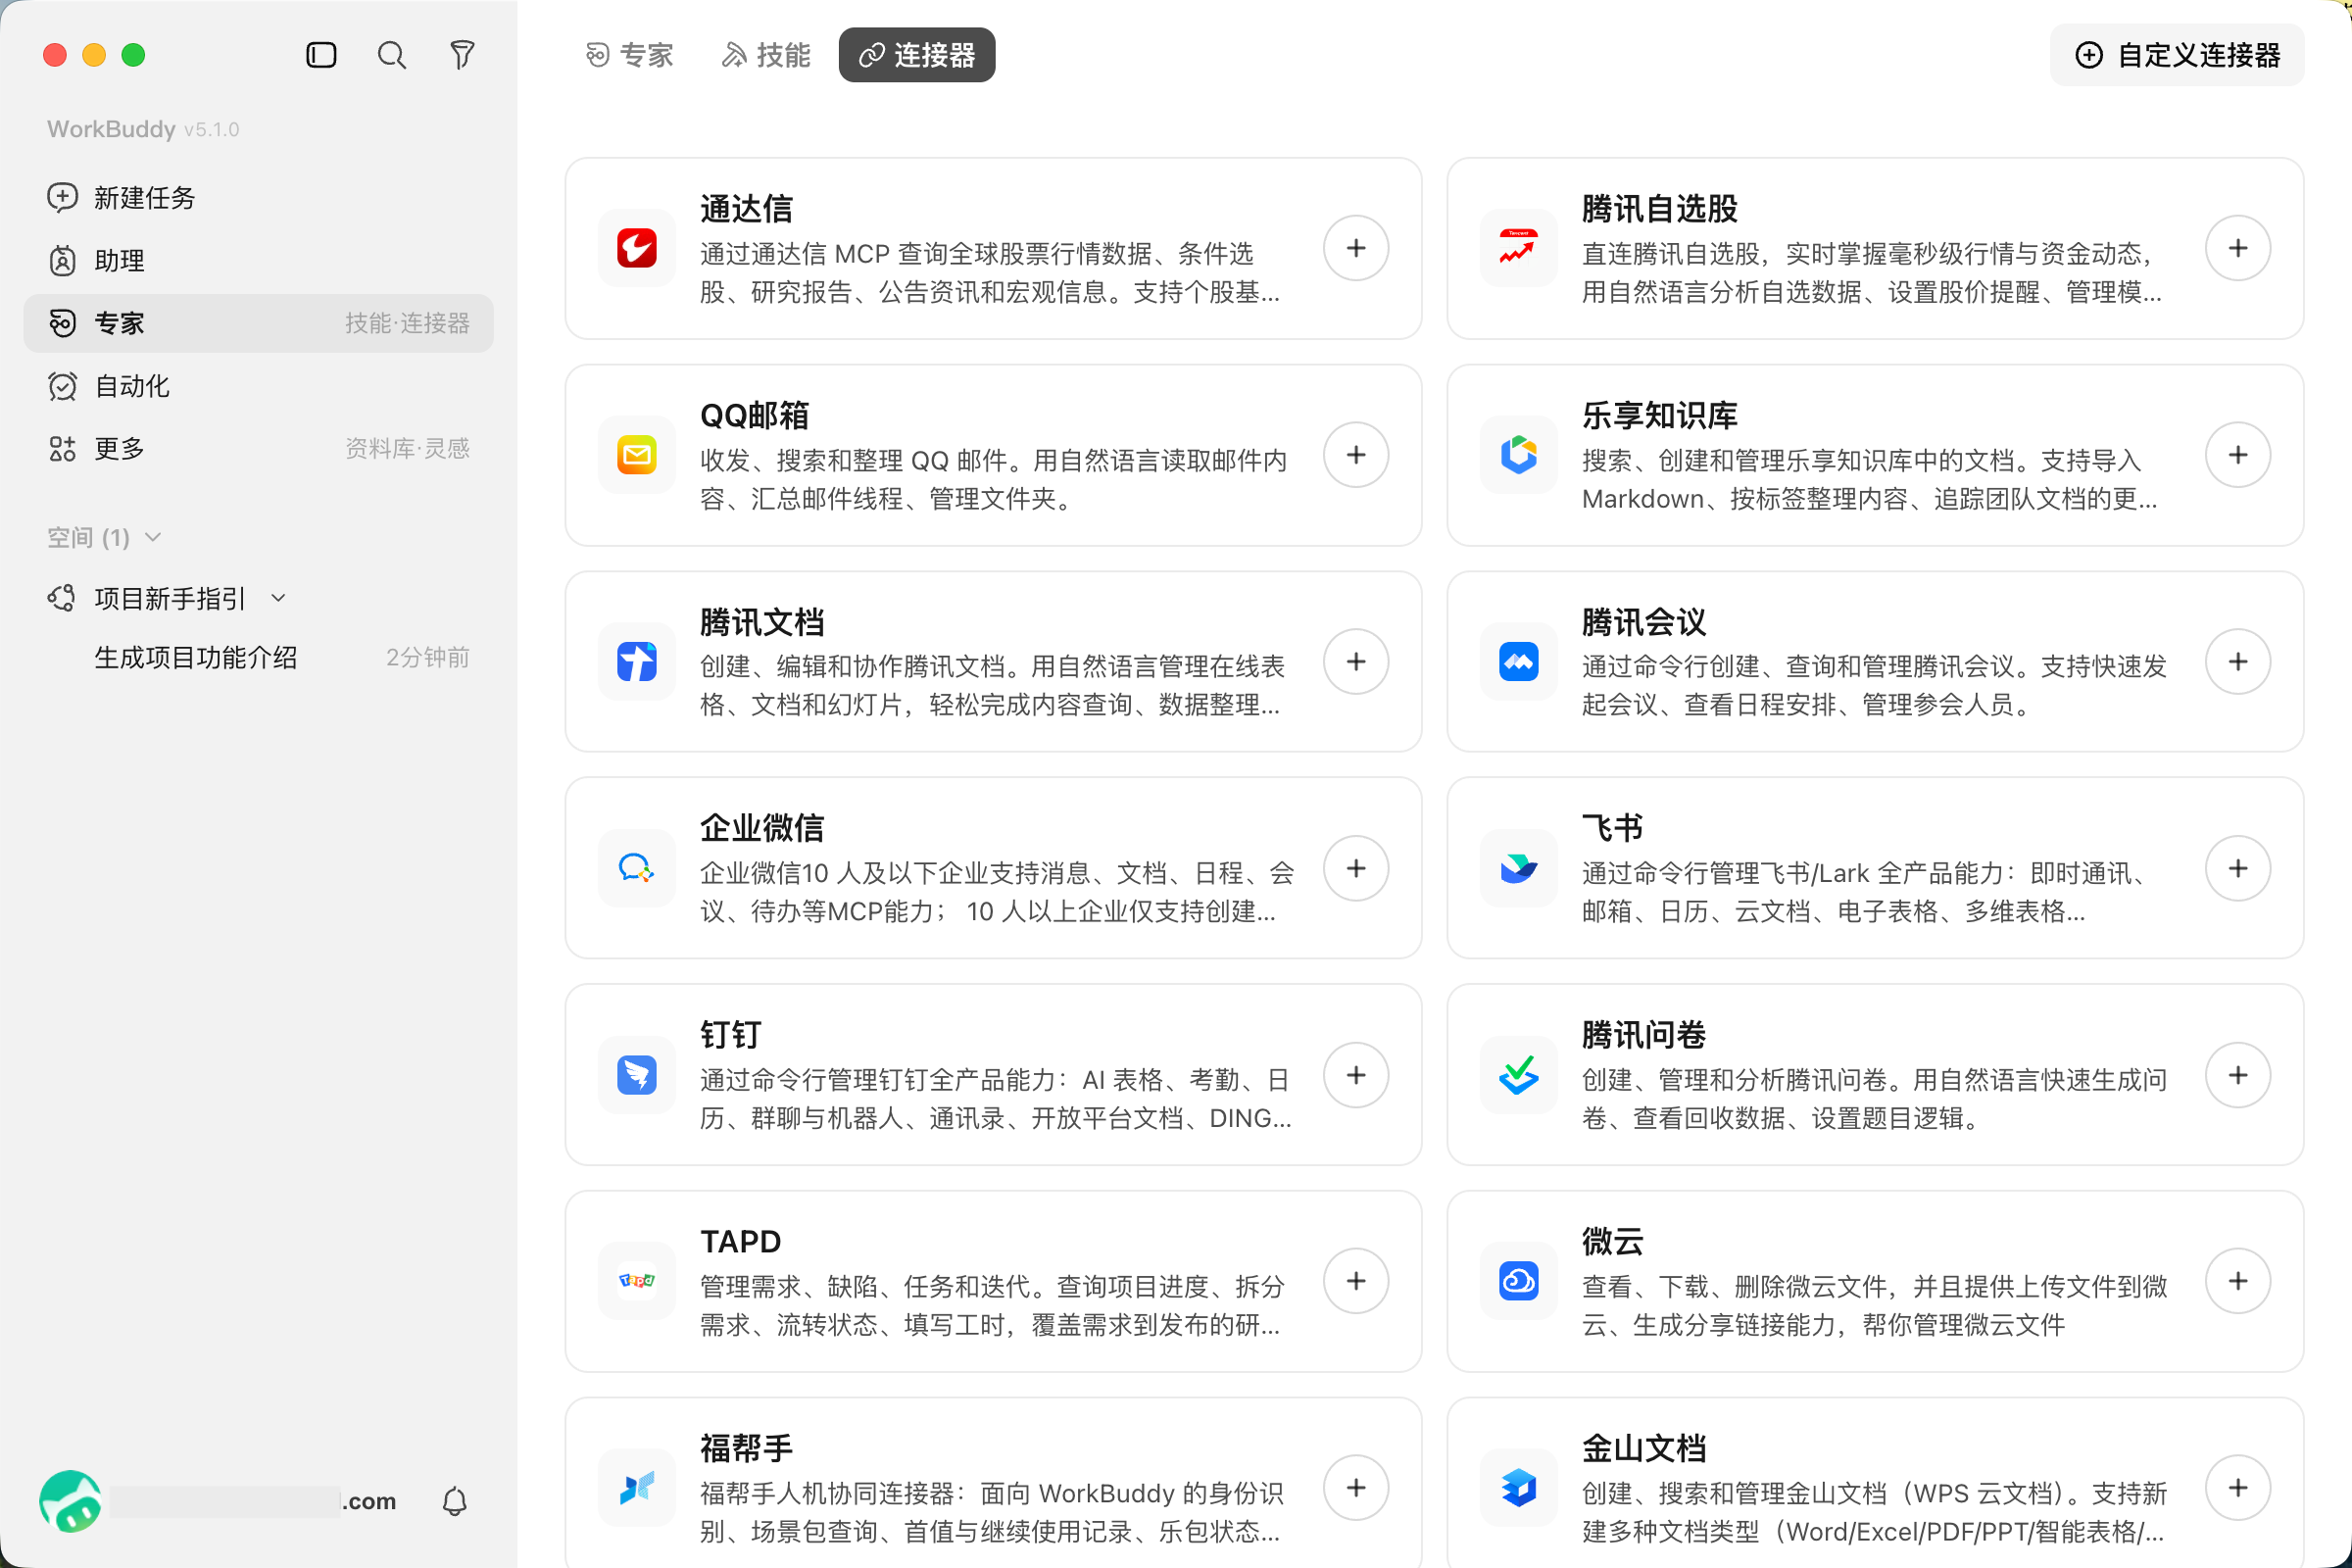Screen dimensions: 2352x1568
Task: Add the 腾讯自选股 connector with plus button
Action: 2238,248
